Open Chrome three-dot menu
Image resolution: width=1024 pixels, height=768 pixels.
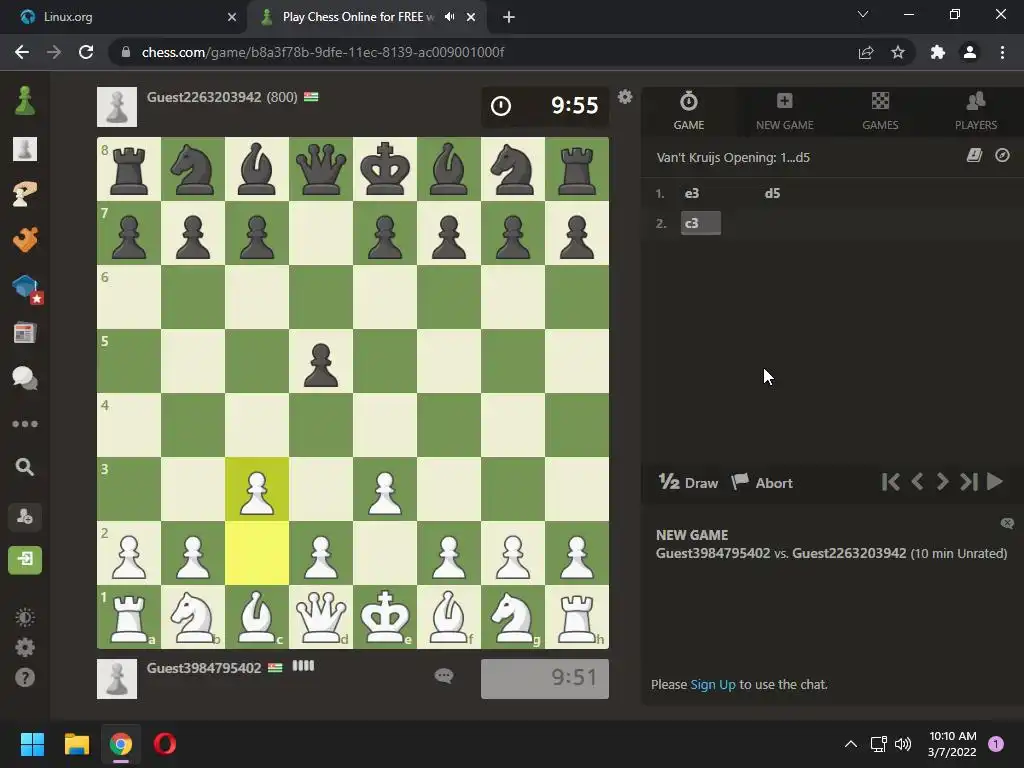tap(1002, 52)
